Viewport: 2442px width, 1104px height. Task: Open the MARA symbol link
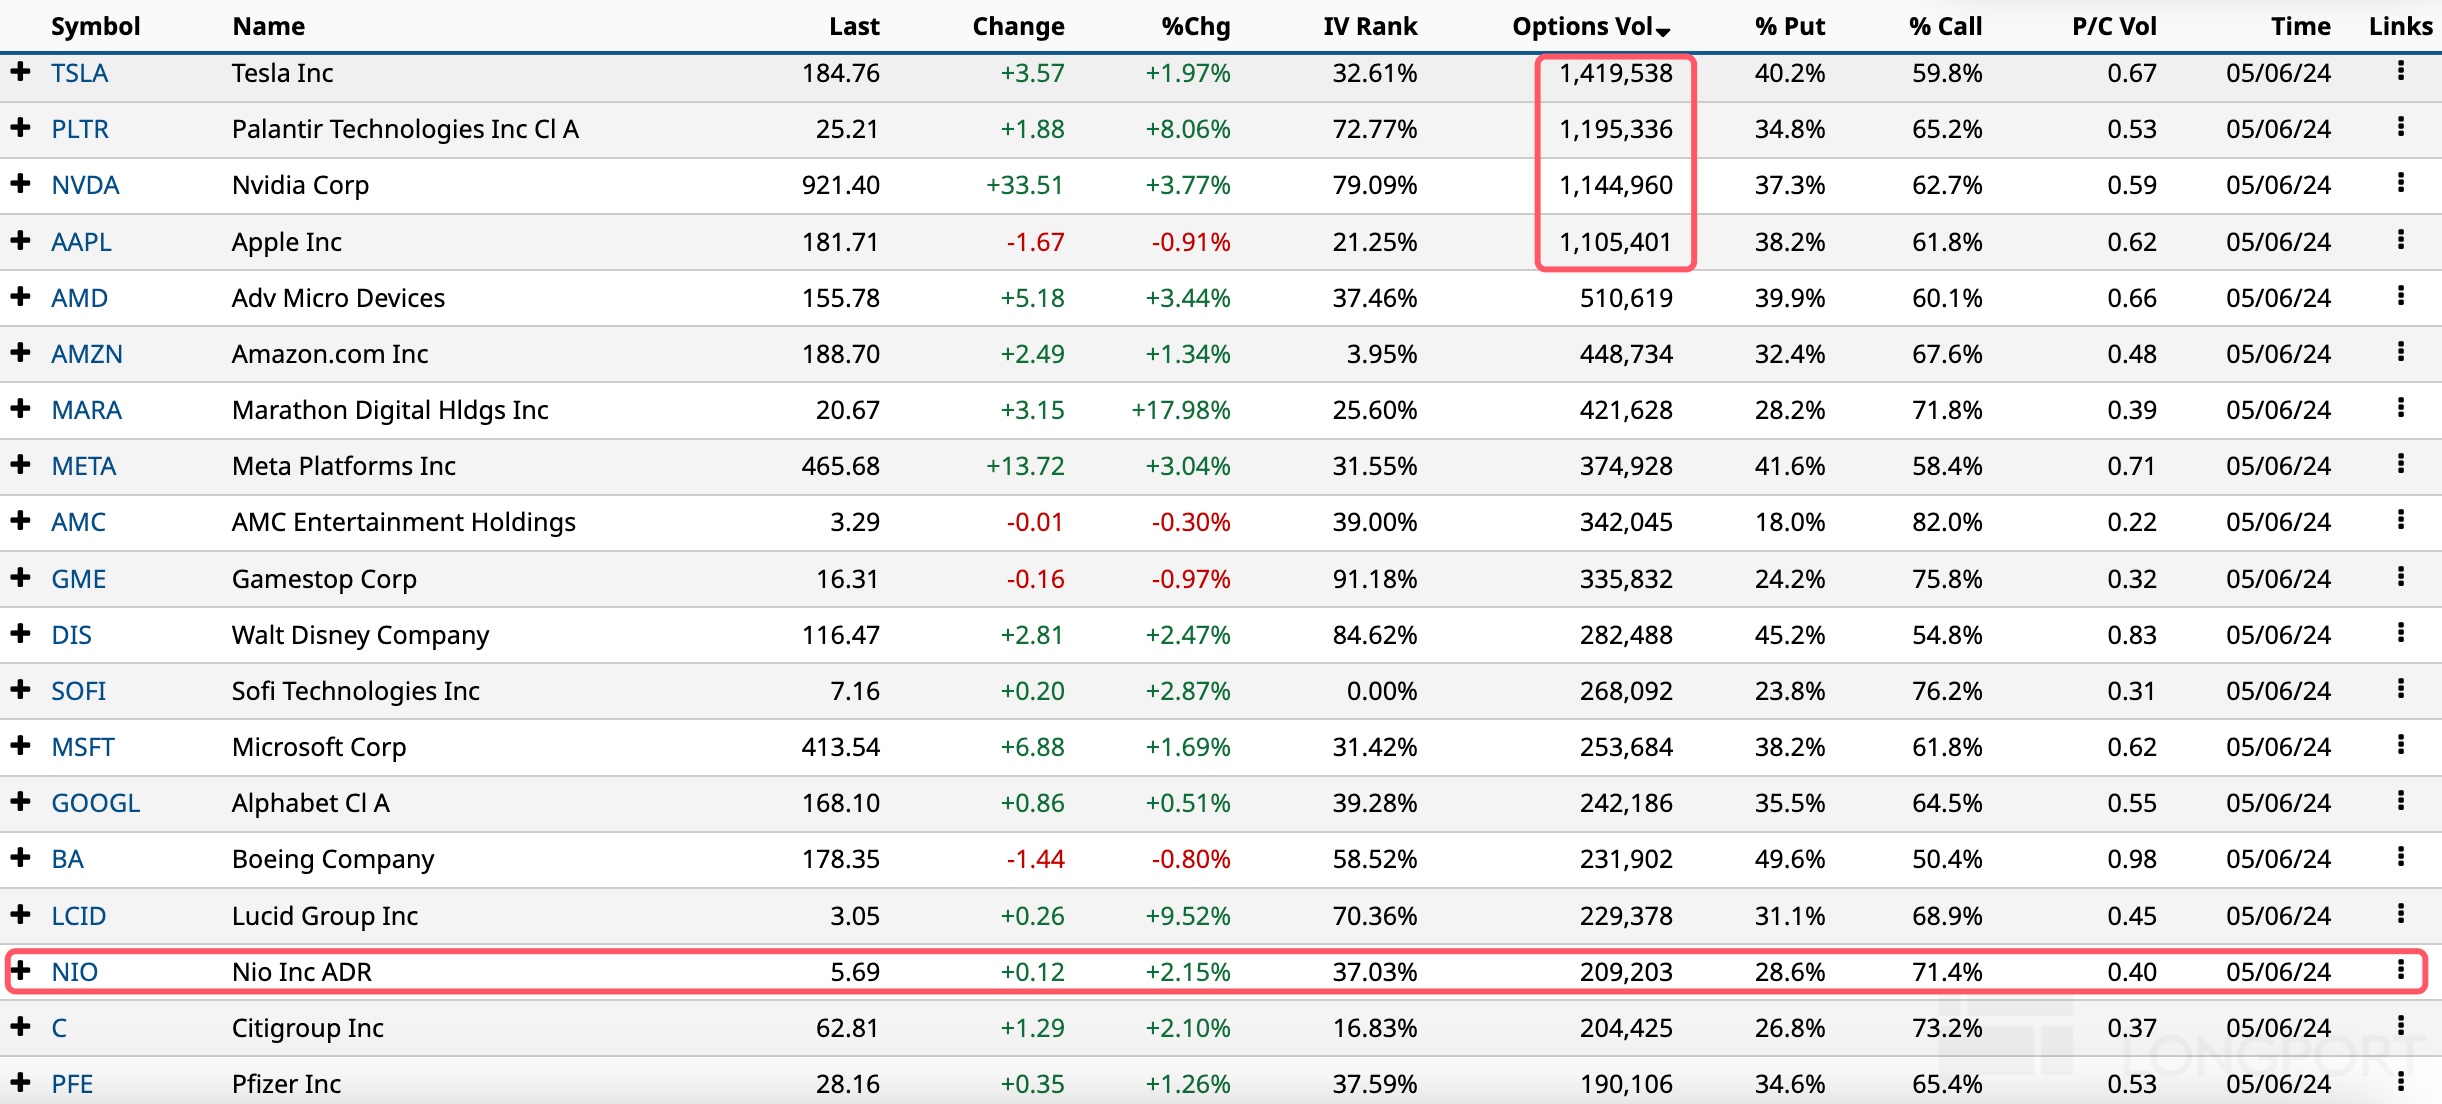[86, 410]
